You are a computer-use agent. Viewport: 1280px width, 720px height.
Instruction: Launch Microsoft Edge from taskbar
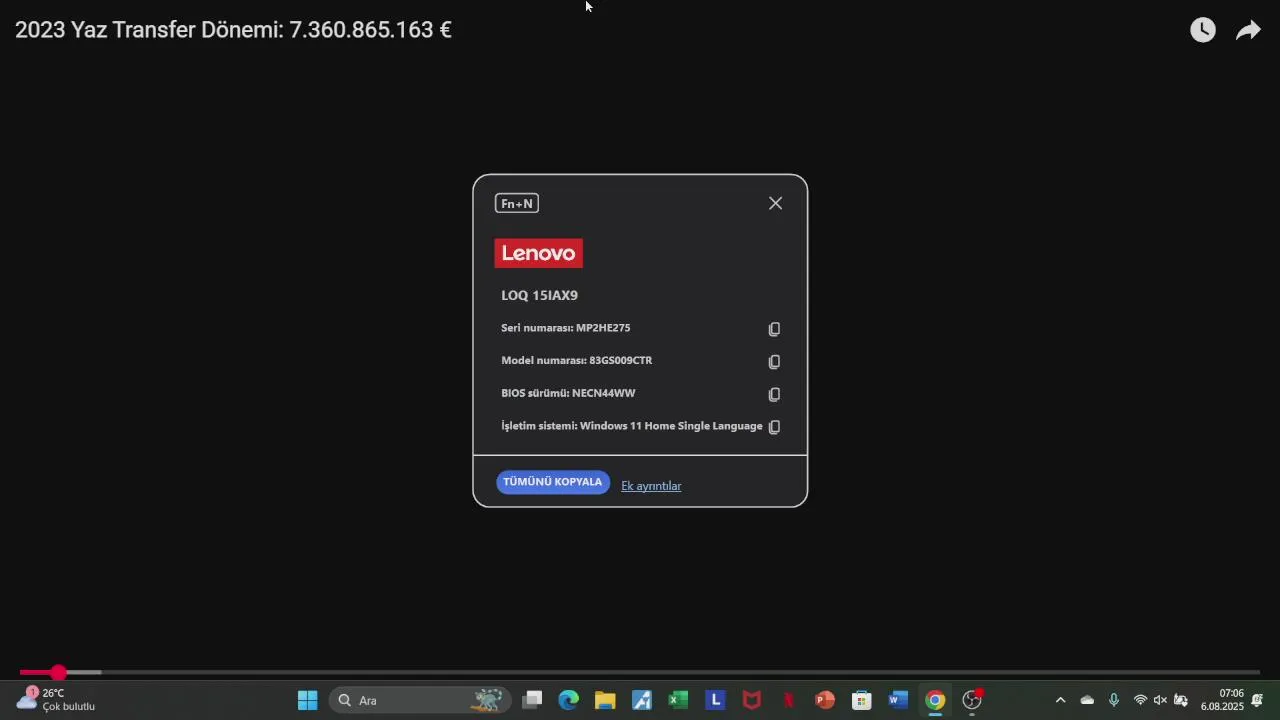click(569, 700)
